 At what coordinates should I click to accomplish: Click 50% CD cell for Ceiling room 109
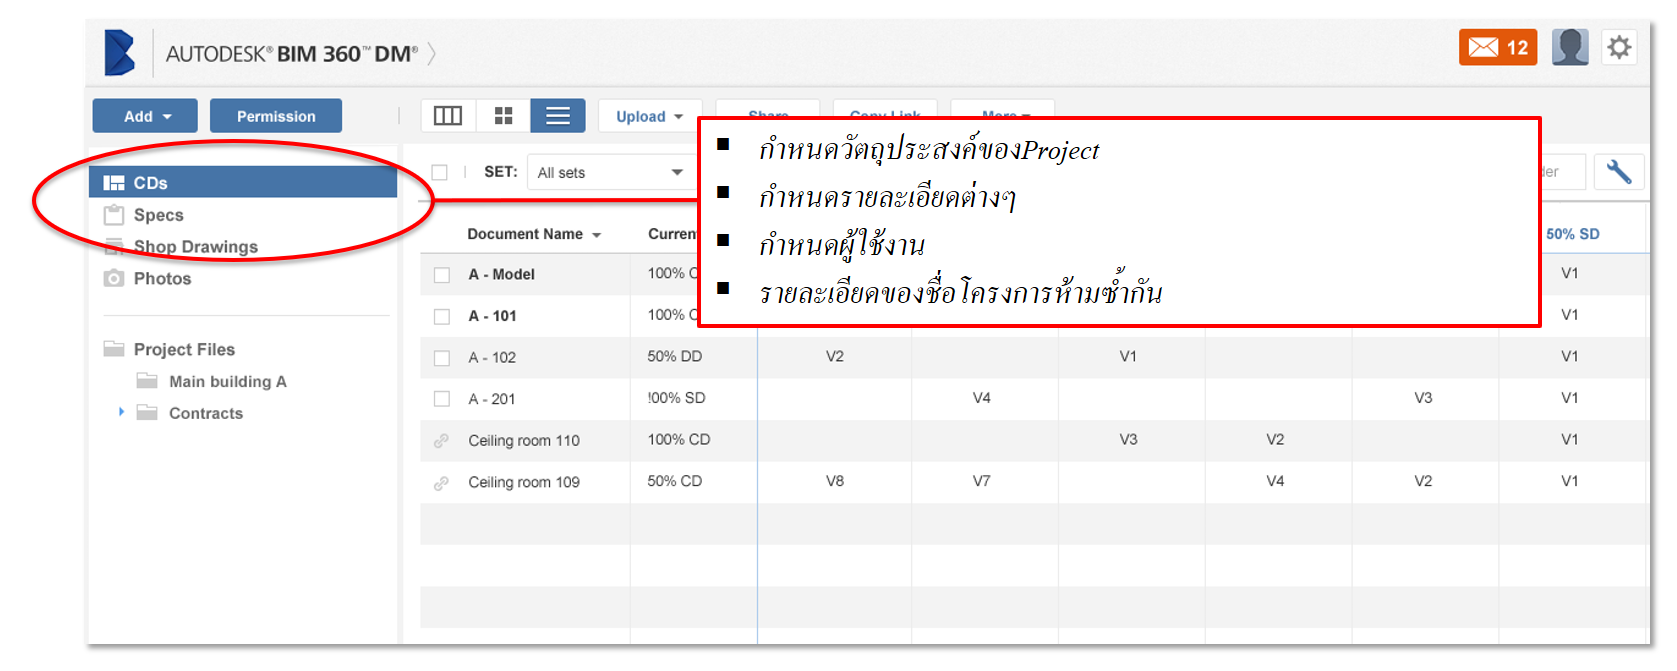click(x=675, y=481)
